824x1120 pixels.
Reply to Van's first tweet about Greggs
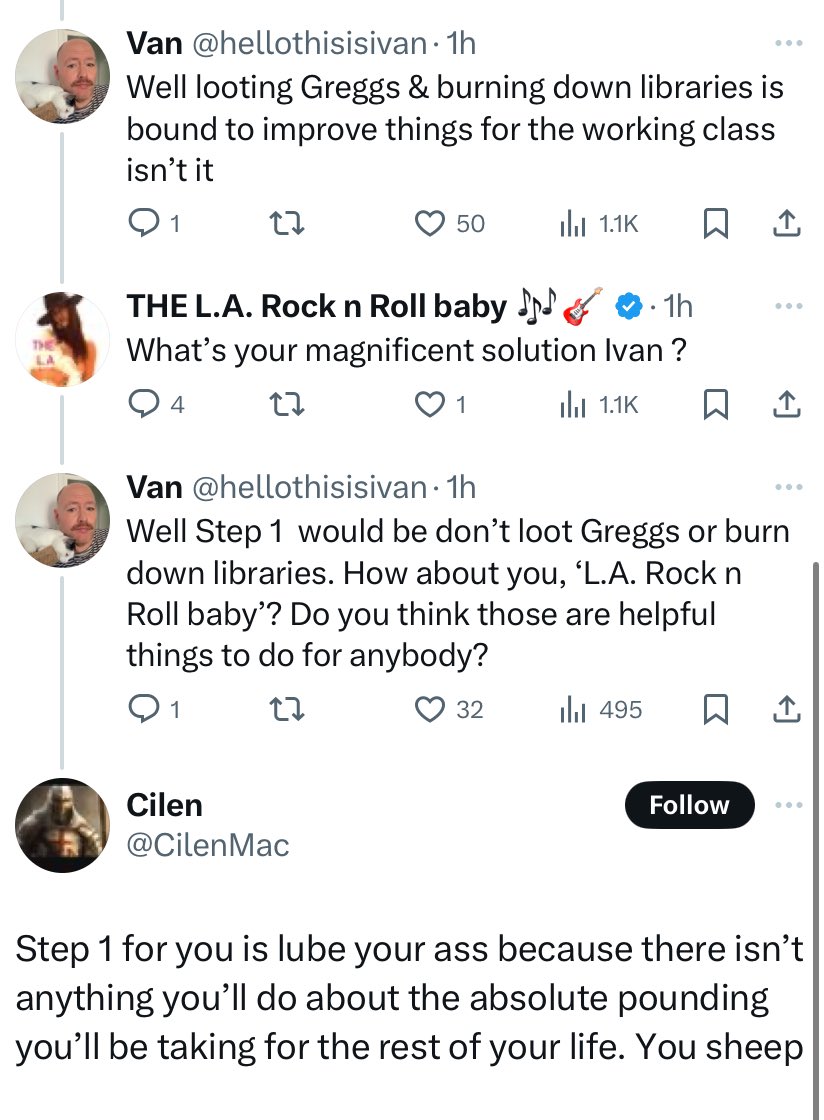click(145, 224)
